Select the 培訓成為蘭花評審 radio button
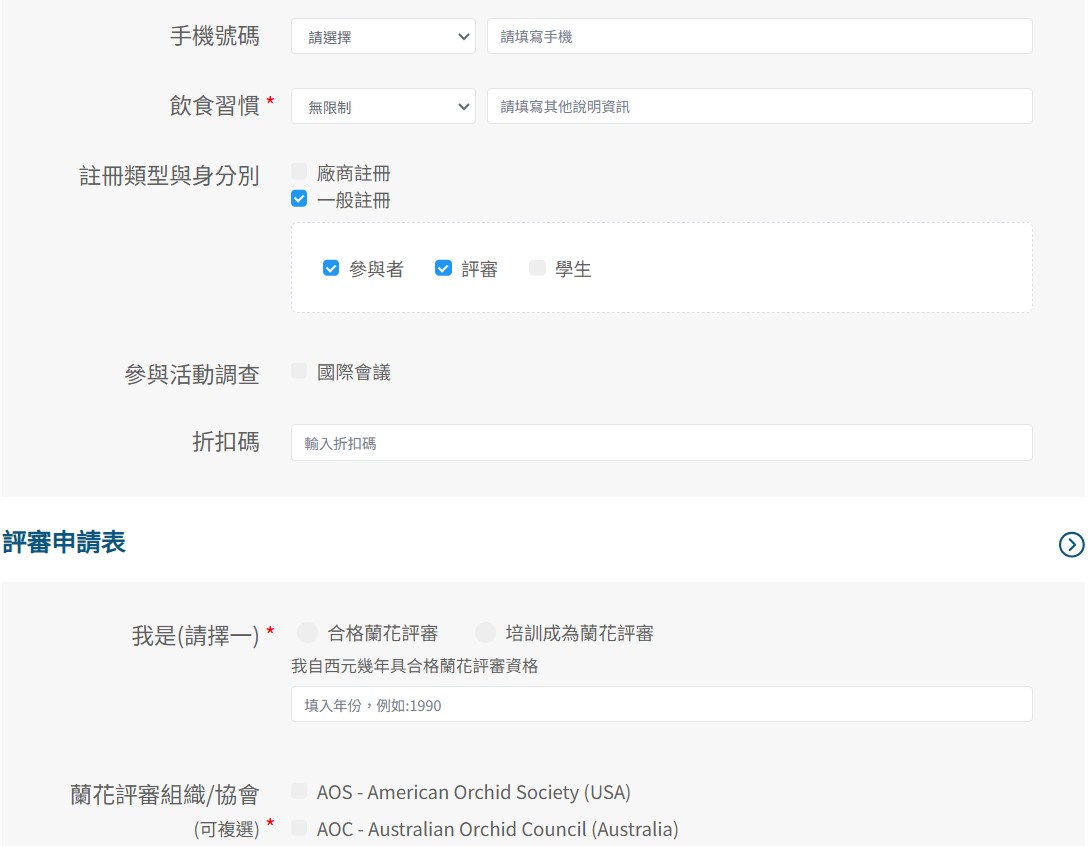Screen dimensions: 1089x846 [485, 633]
